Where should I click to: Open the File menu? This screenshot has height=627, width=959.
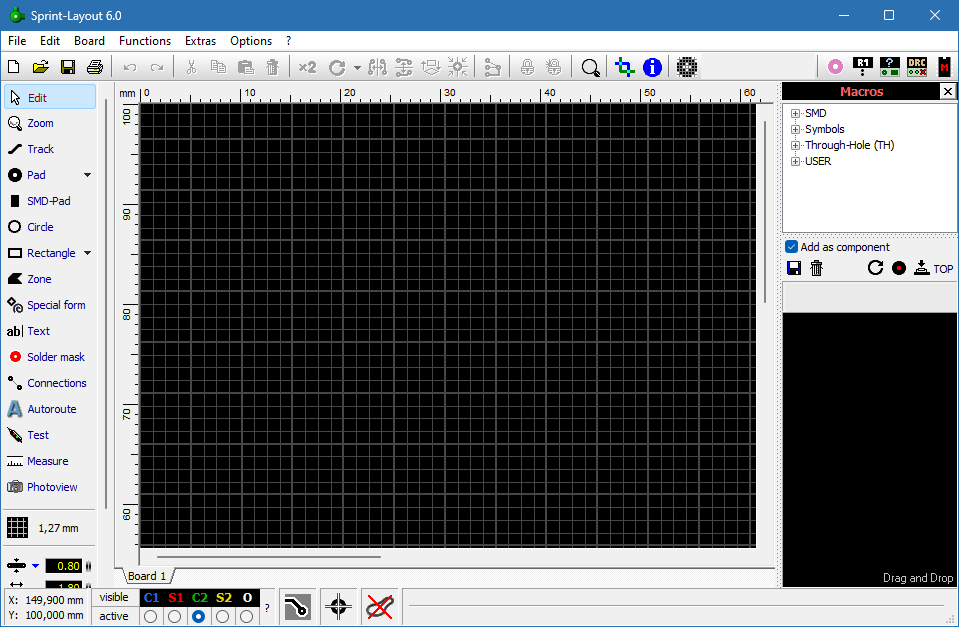point(17,40)
